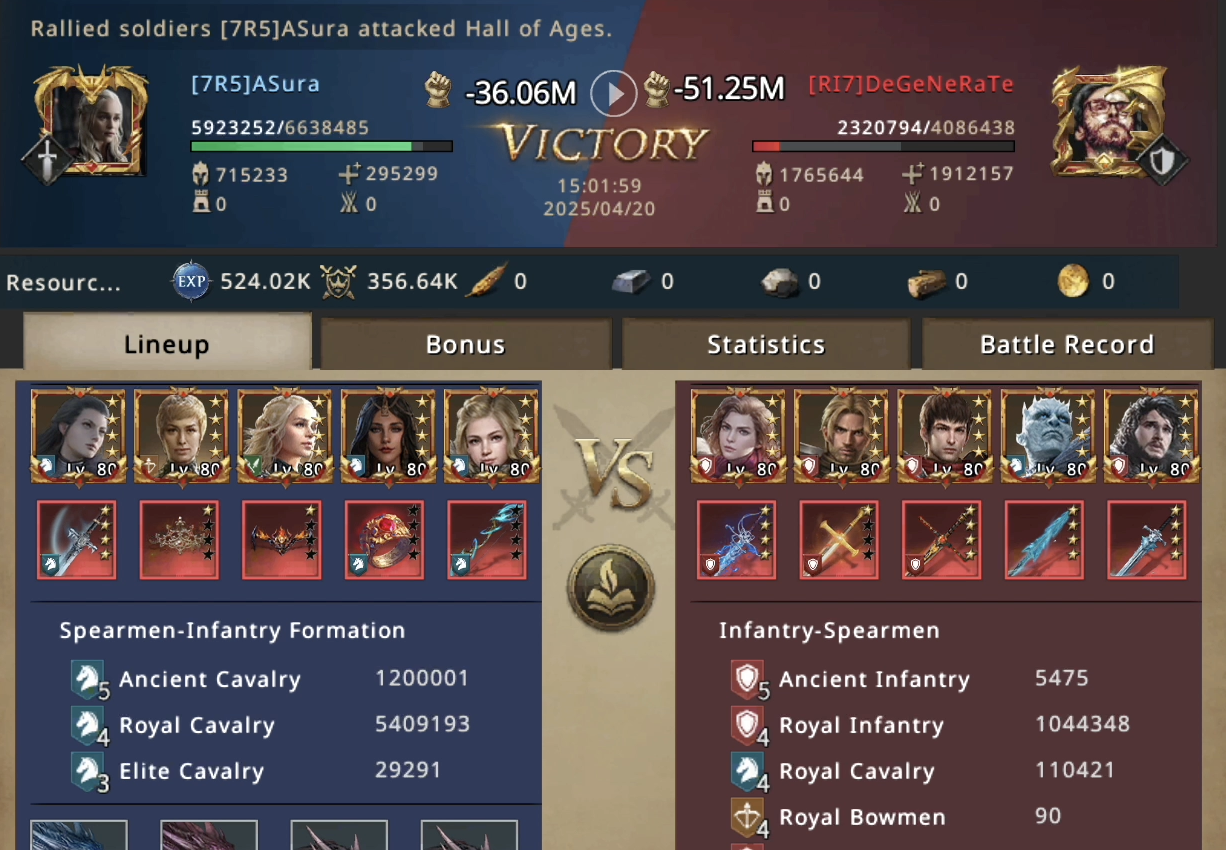Image resolution: width=1226 pixels, height=850 pixels.
Task: Switch to the Bonus tab
Action: click(465, 345)
